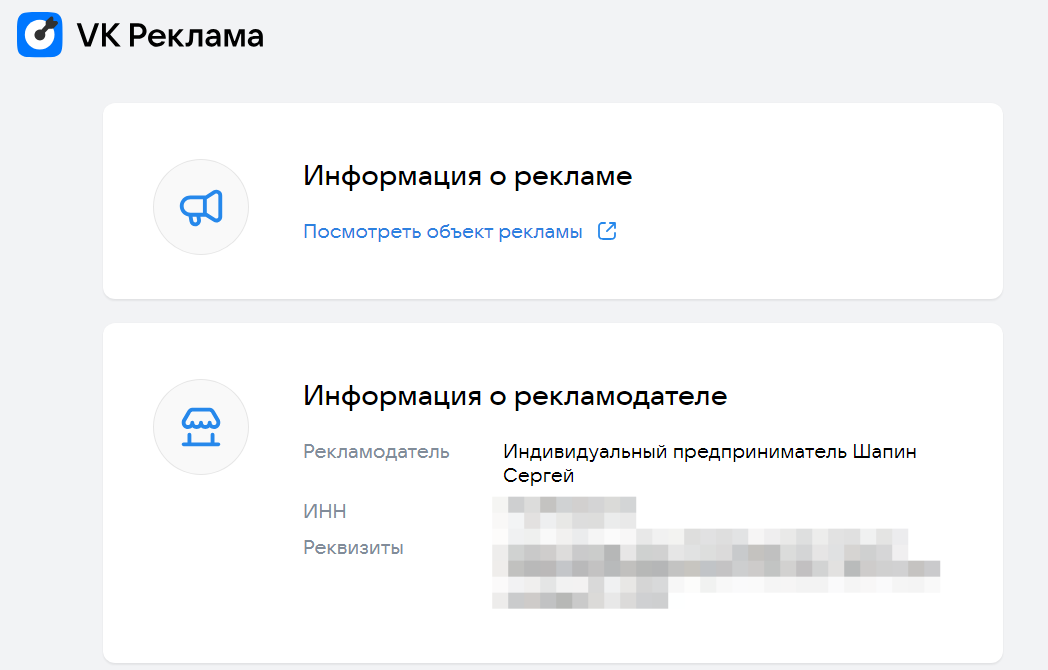Click the VK Реклама title text
Viewport: 1048px width, 670px height.
[170, 36]
